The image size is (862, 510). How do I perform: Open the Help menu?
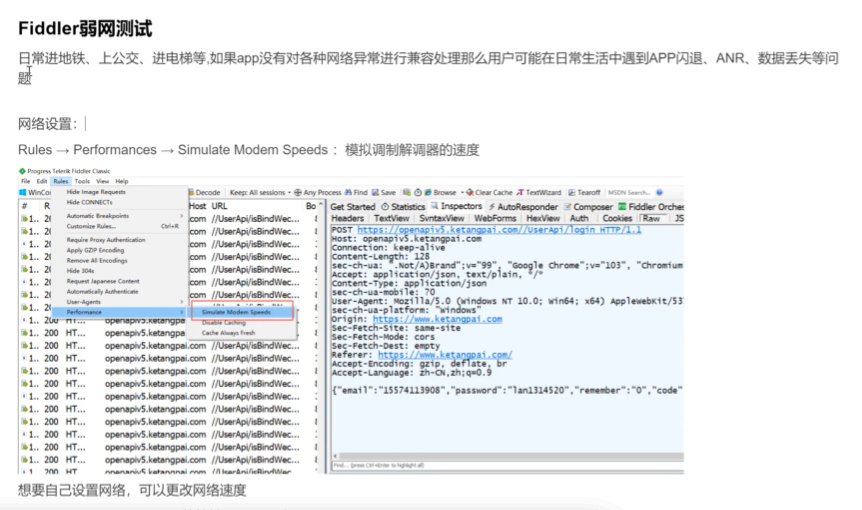coord(121,181)
